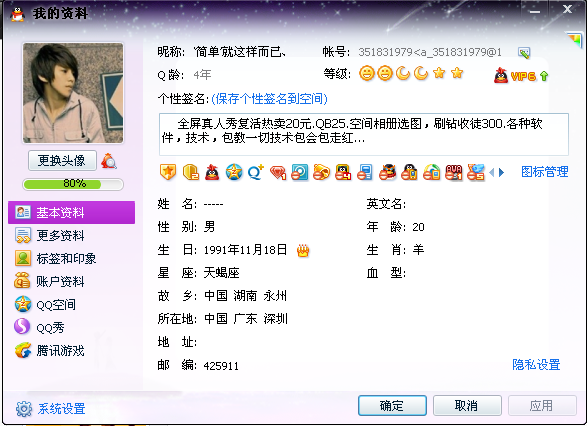The image size is (587, 426).
Task: Click location value 中国 广东 深圳
Action: [246, 319]
